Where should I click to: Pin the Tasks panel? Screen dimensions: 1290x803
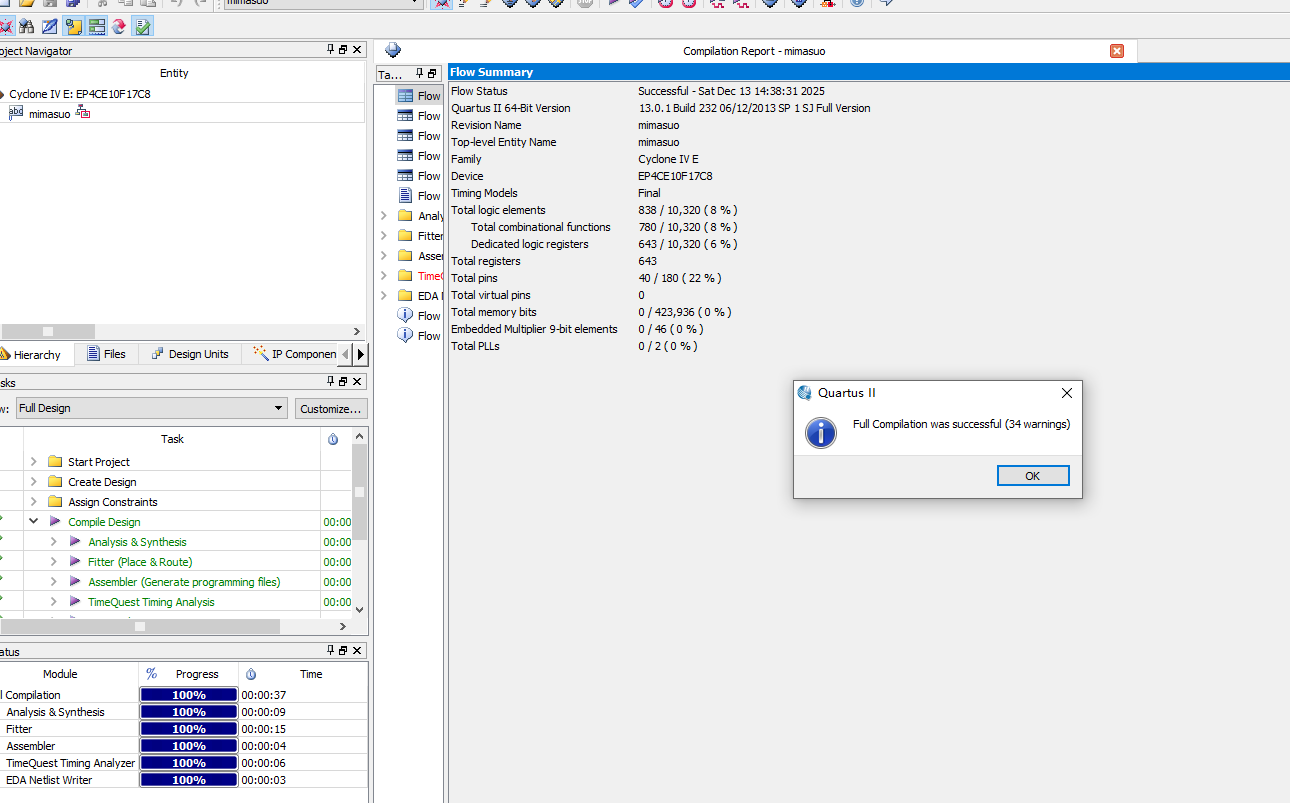coord(331,382)
